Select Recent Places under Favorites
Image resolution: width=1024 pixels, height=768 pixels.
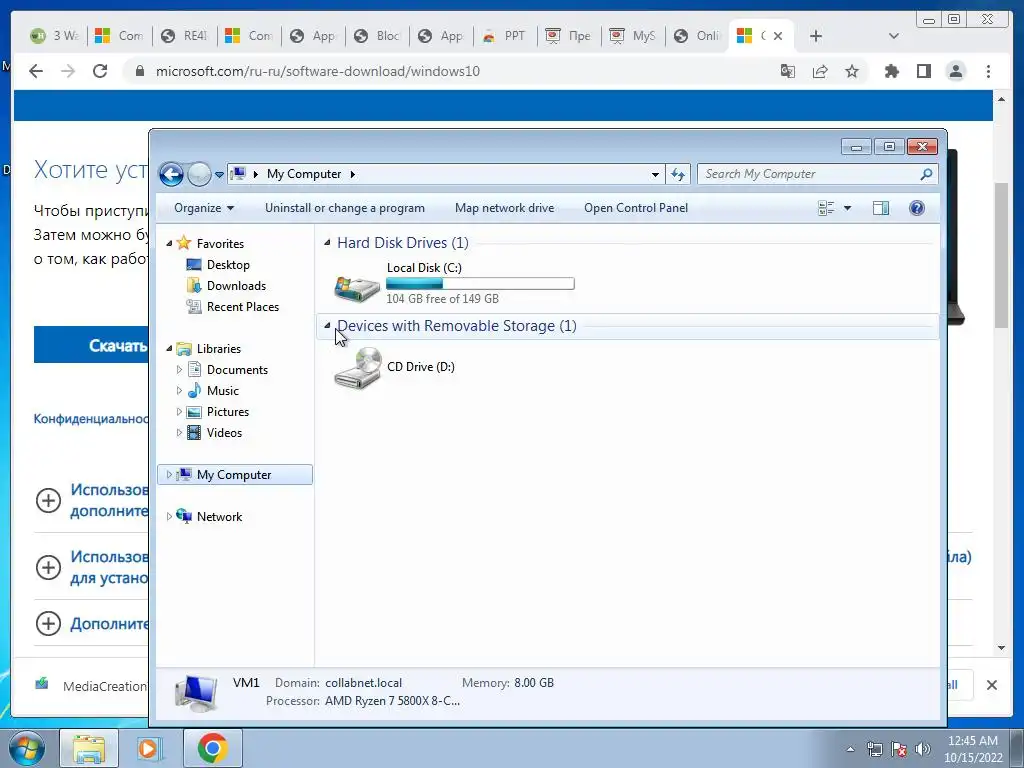click(x=243, y=306)
